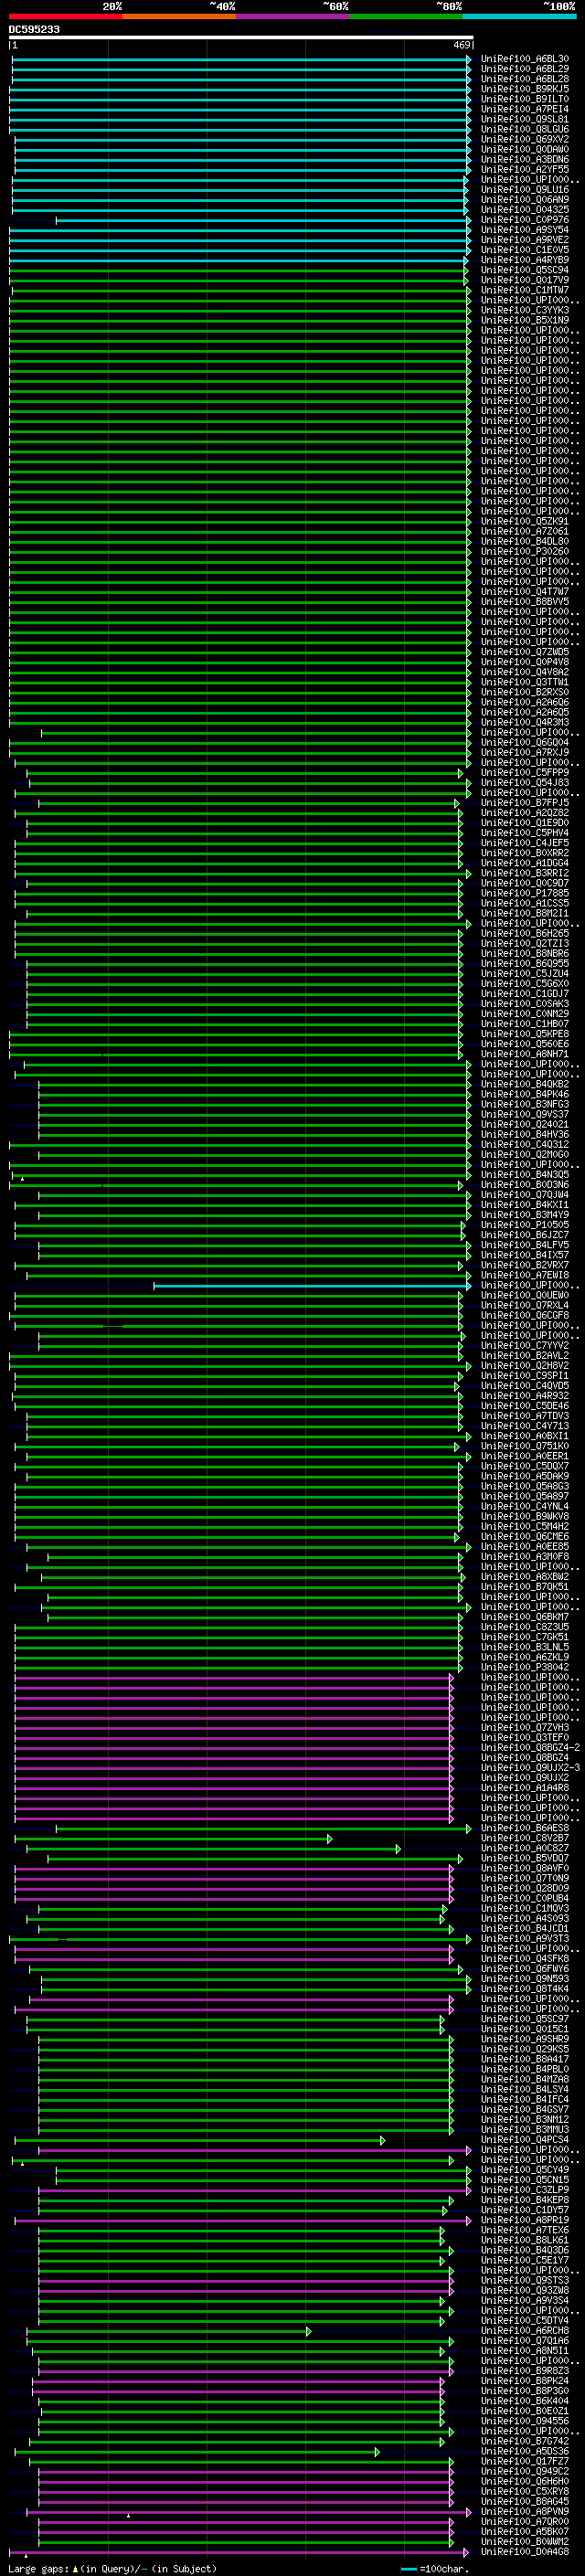Click the label UniRef100_A6RCH8
585x2576 pixels.
click(x=525, y=2331)
